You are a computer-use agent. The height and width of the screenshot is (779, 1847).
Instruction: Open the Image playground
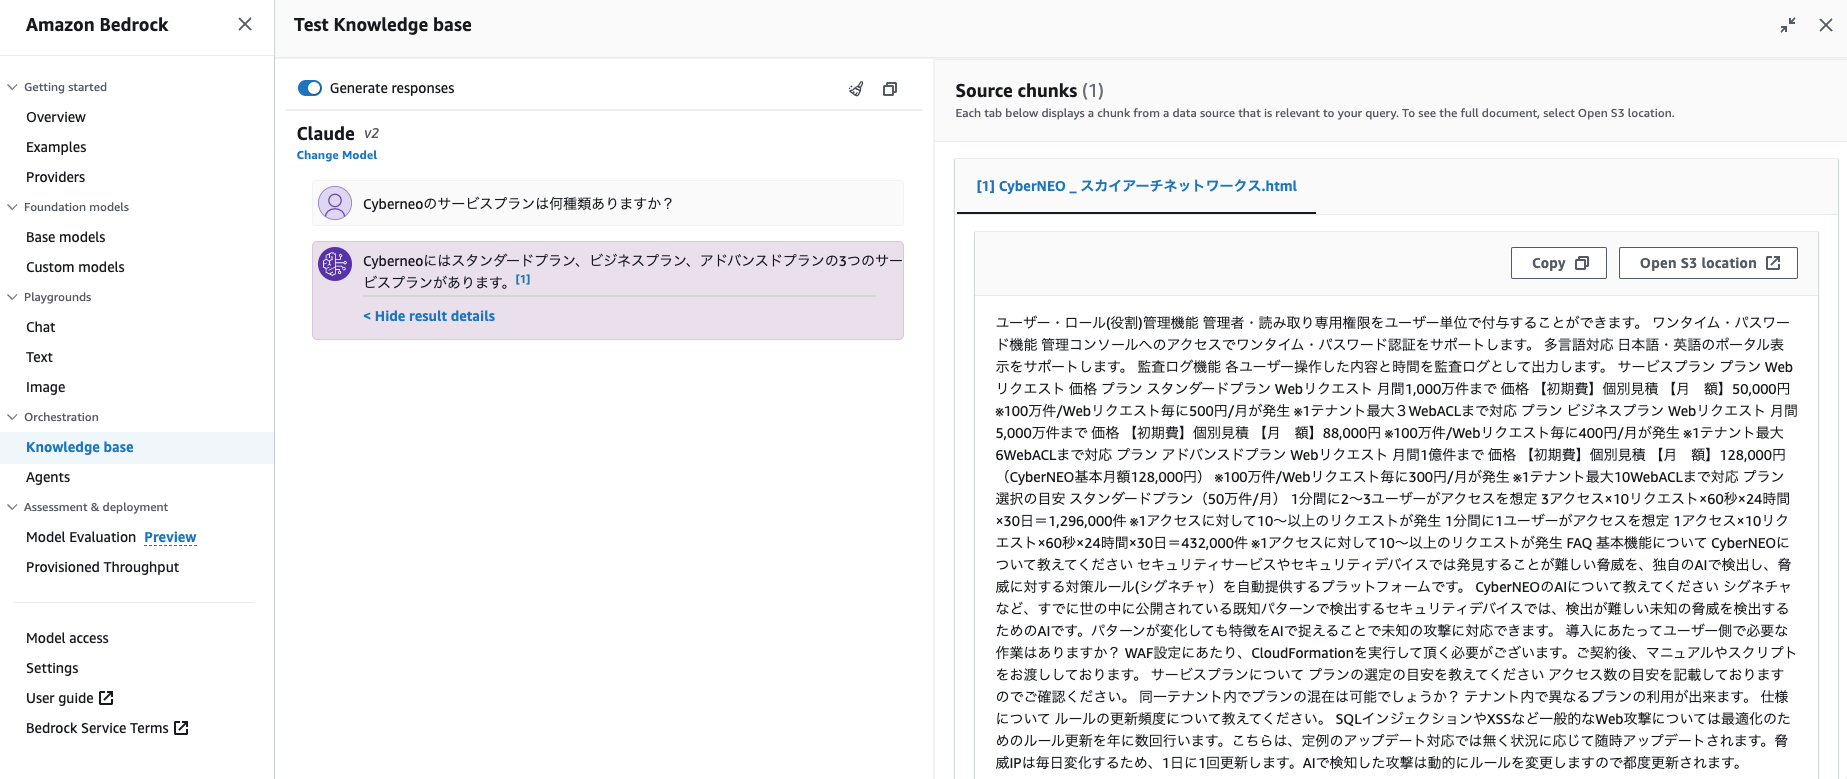(46, 387)
